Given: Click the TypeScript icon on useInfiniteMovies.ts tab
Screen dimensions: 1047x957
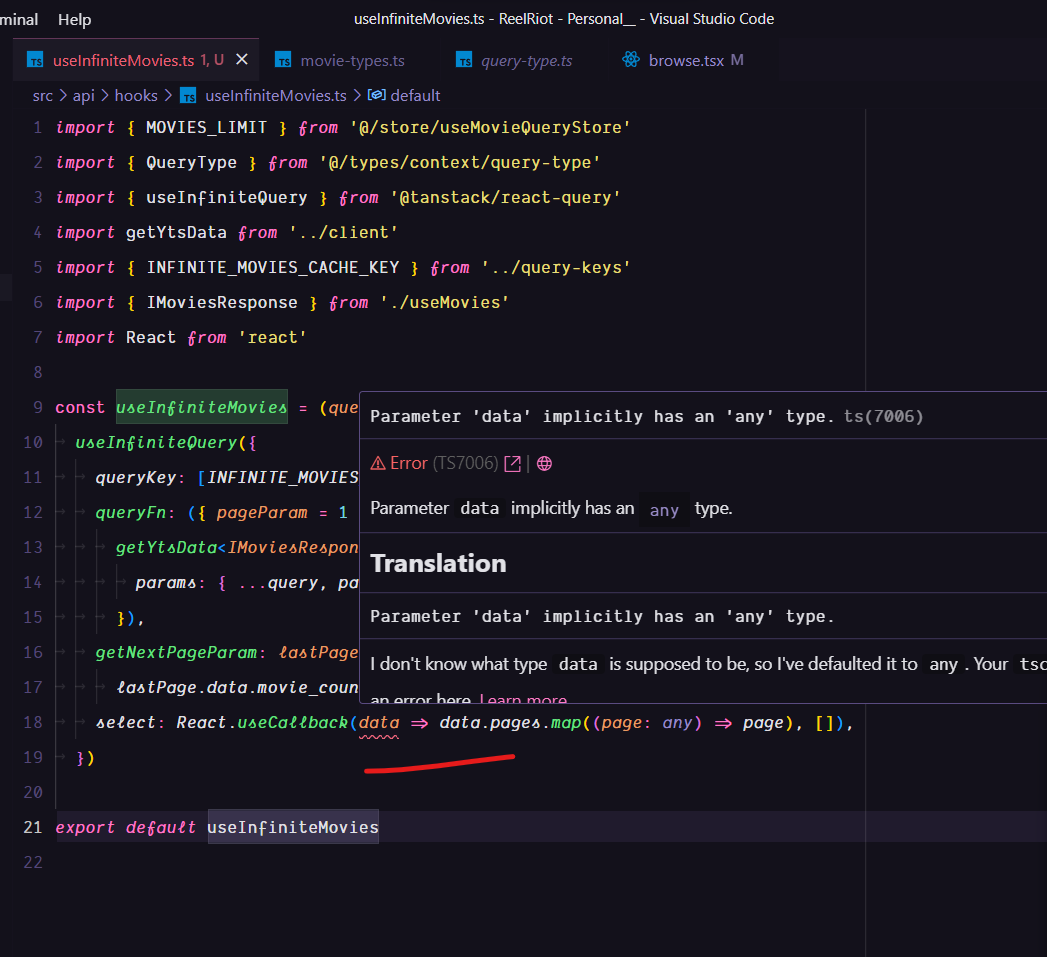Looking at the screenshot, I should point(35,60).
